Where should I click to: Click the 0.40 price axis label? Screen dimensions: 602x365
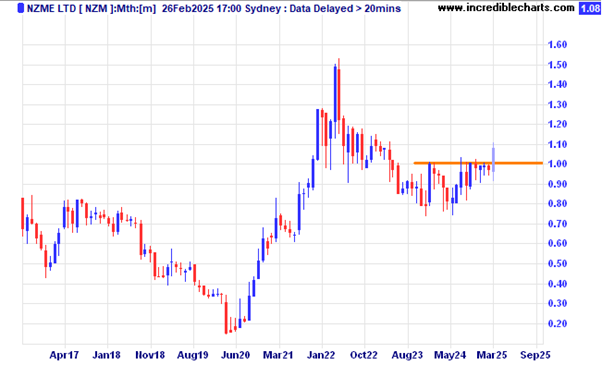point(557,284)
